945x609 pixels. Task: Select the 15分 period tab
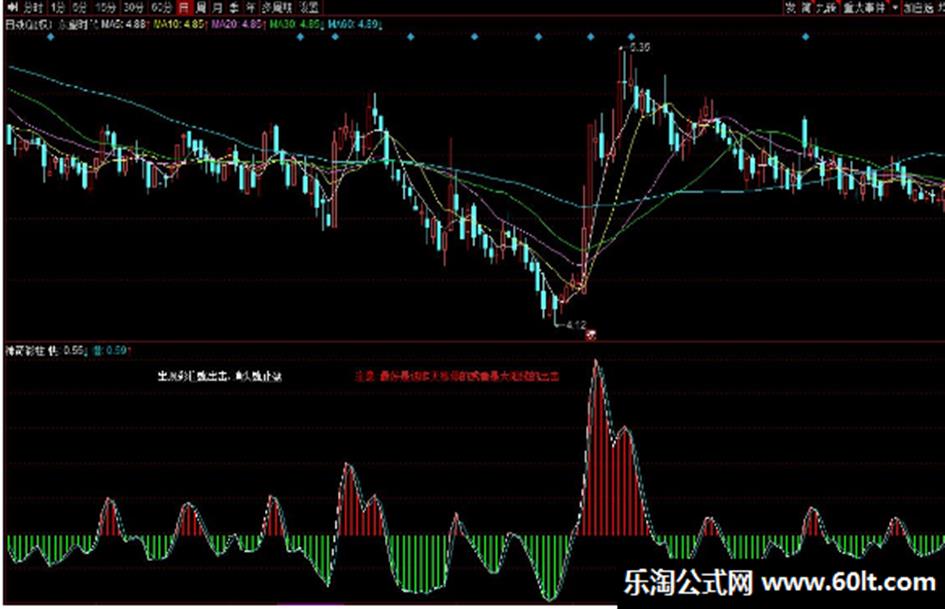point(105,7)
